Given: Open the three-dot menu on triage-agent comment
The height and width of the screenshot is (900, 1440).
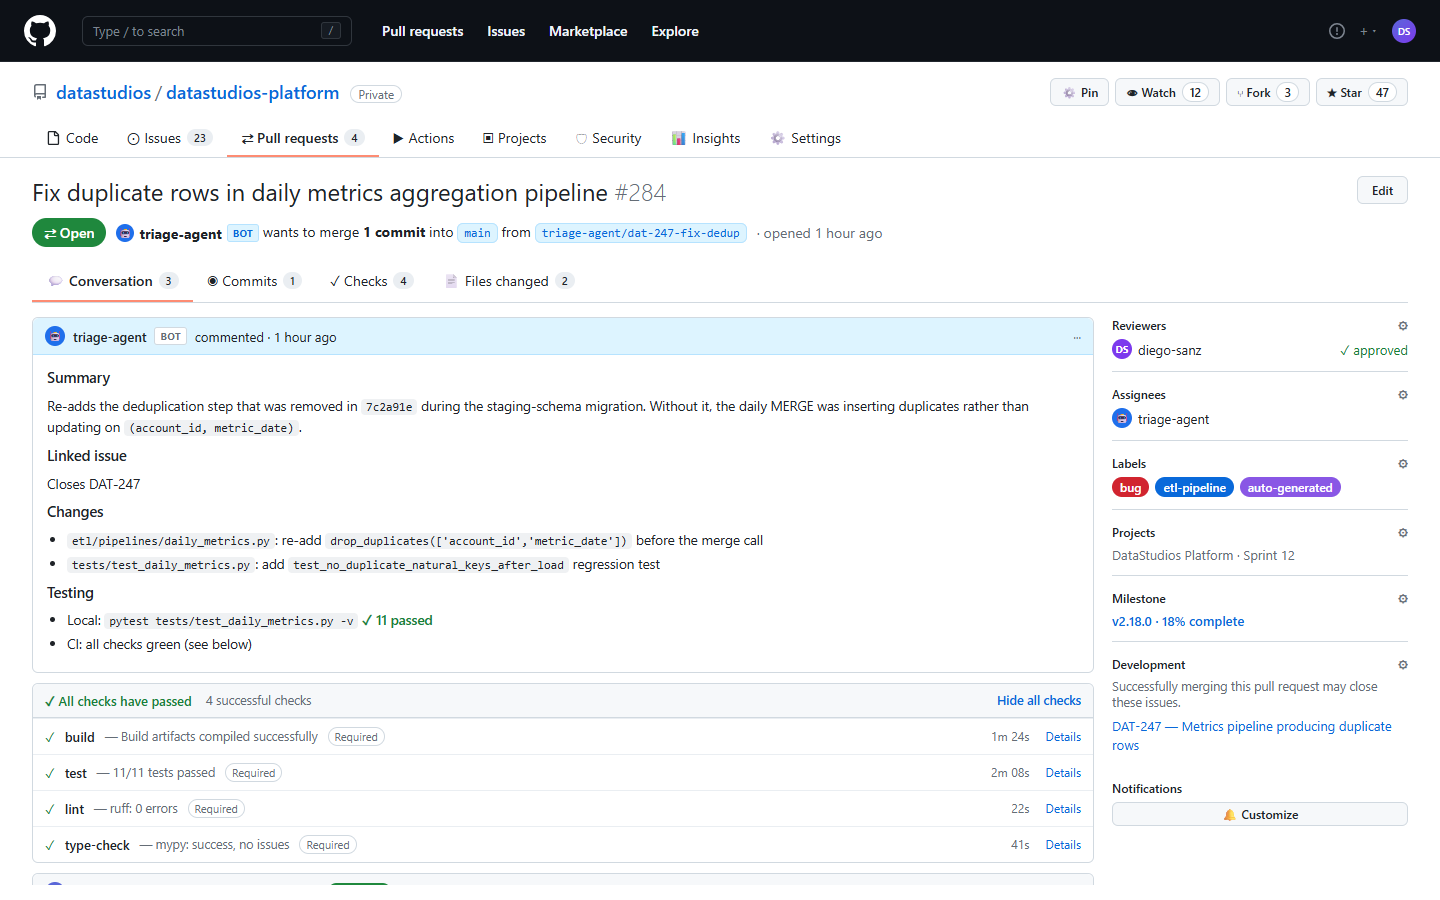Looking at the screenshot, I should 1077,338.
